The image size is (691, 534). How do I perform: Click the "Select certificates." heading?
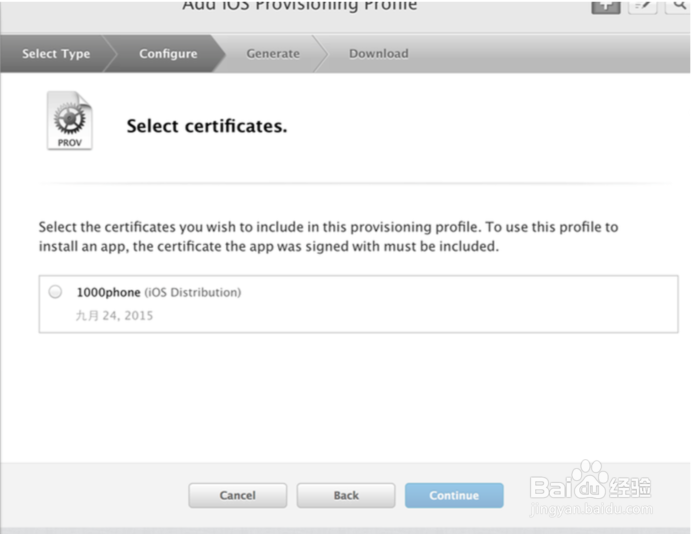[x=207, y=127]
